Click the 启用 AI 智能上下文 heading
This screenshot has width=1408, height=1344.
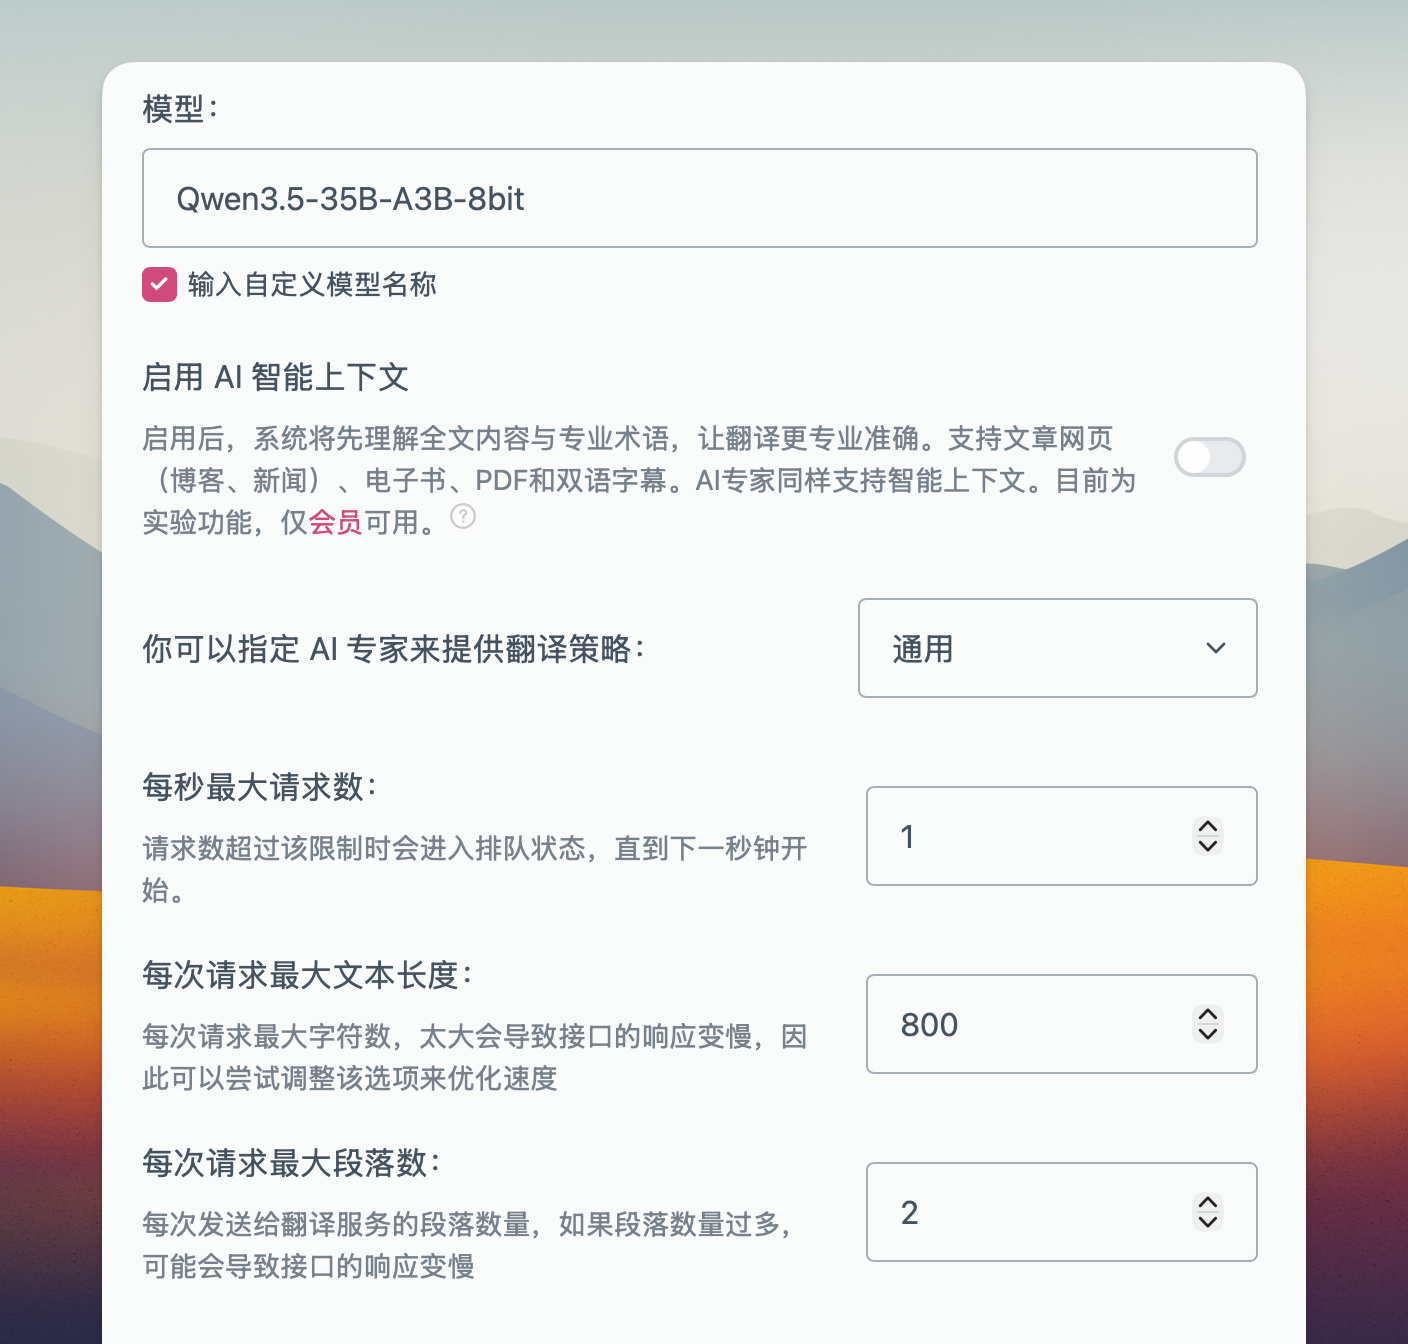(275, 377)
